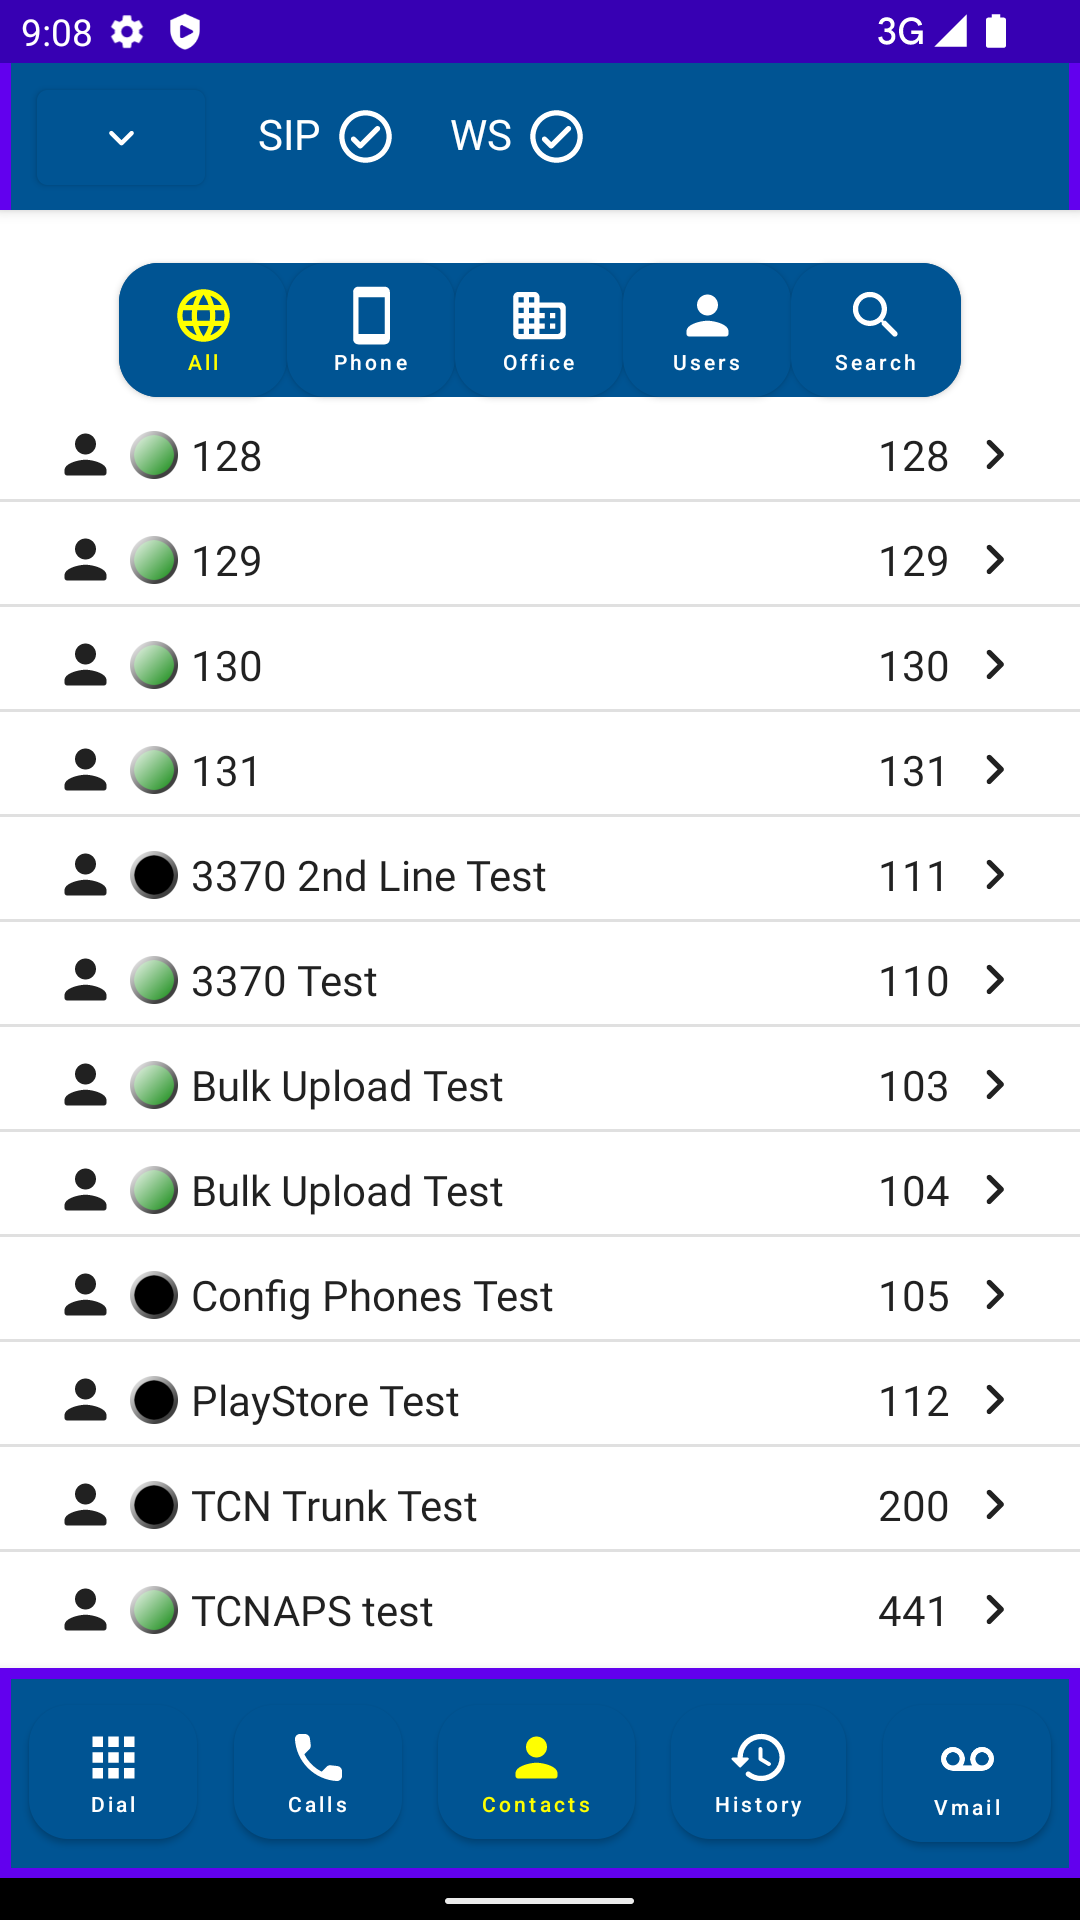Tap the WS status check icon

pyautogui.click(x=556, y=137)
